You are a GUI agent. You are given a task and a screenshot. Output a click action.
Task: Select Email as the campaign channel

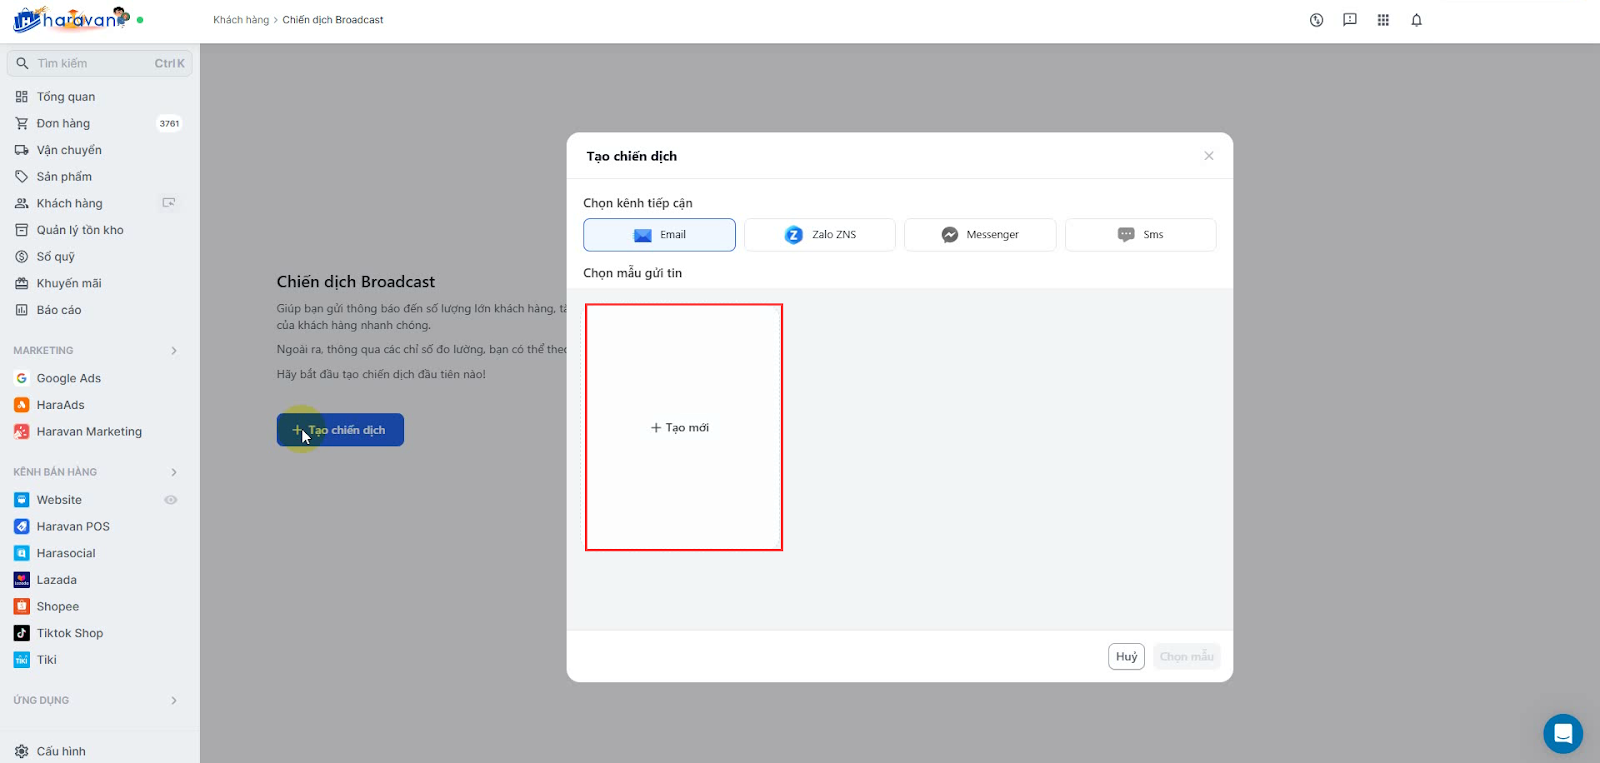659,235
